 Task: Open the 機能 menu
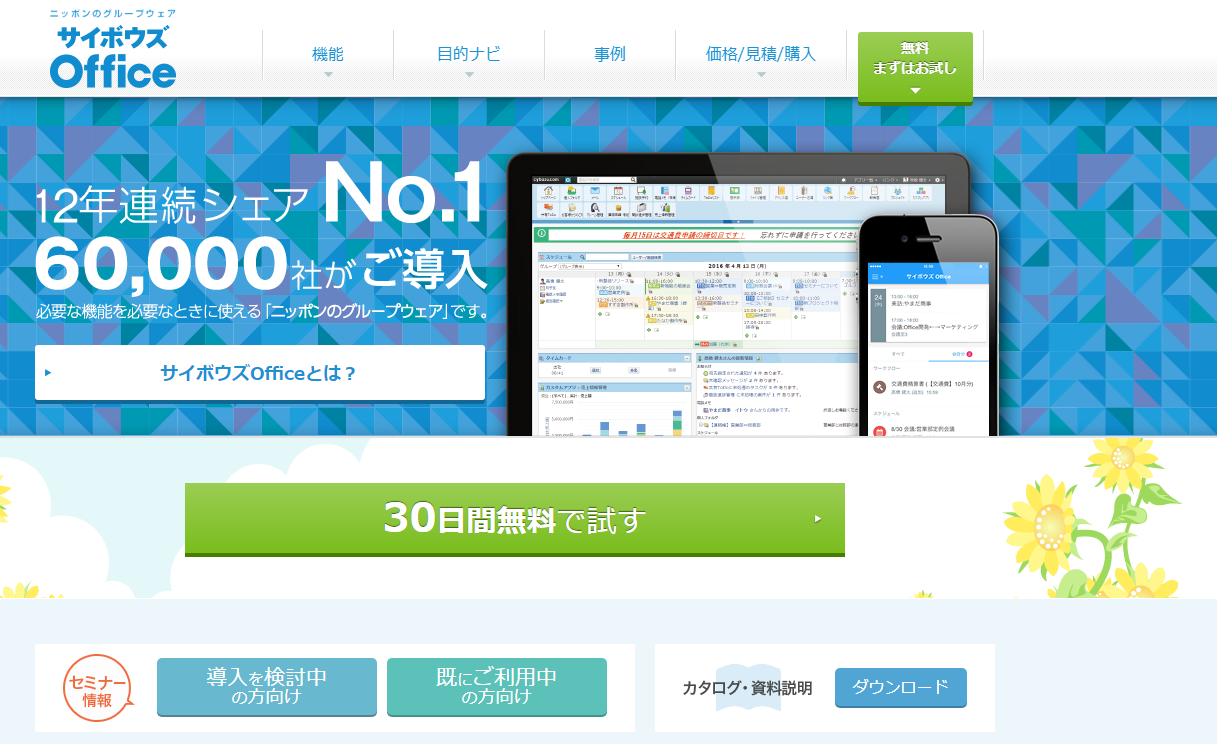328,55
